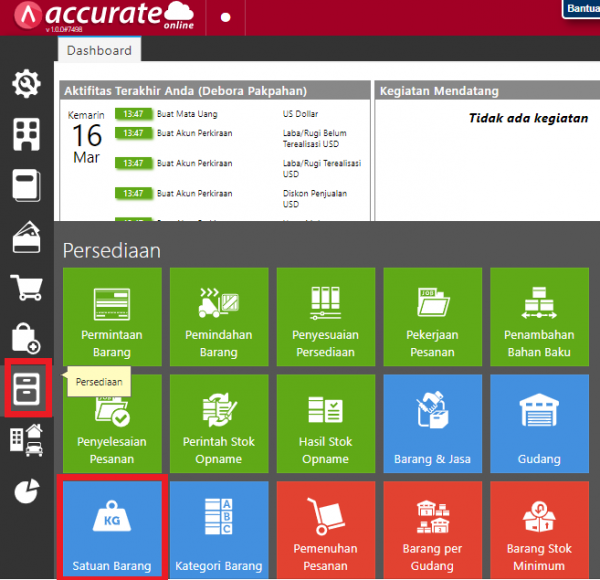Open Penyesuaian Persediaan tile

coord(326,316)
